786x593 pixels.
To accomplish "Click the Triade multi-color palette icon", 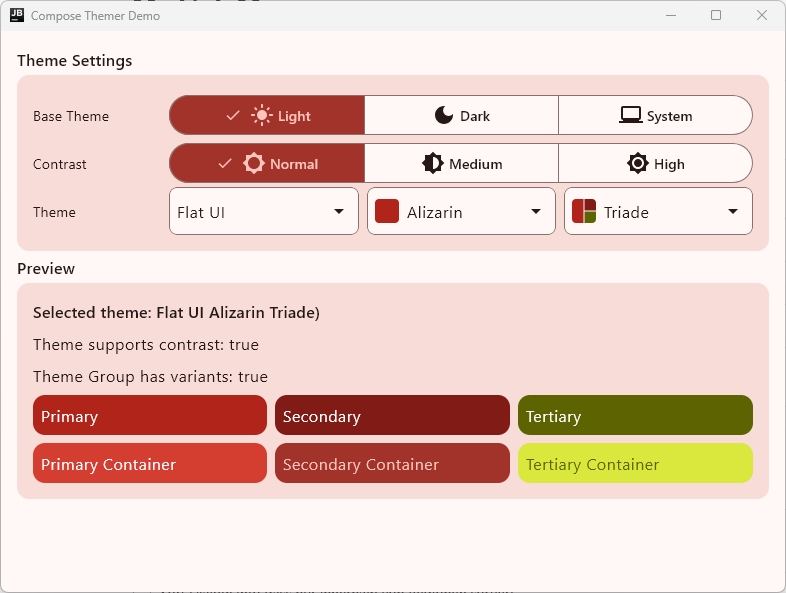I will pos(584,211).
